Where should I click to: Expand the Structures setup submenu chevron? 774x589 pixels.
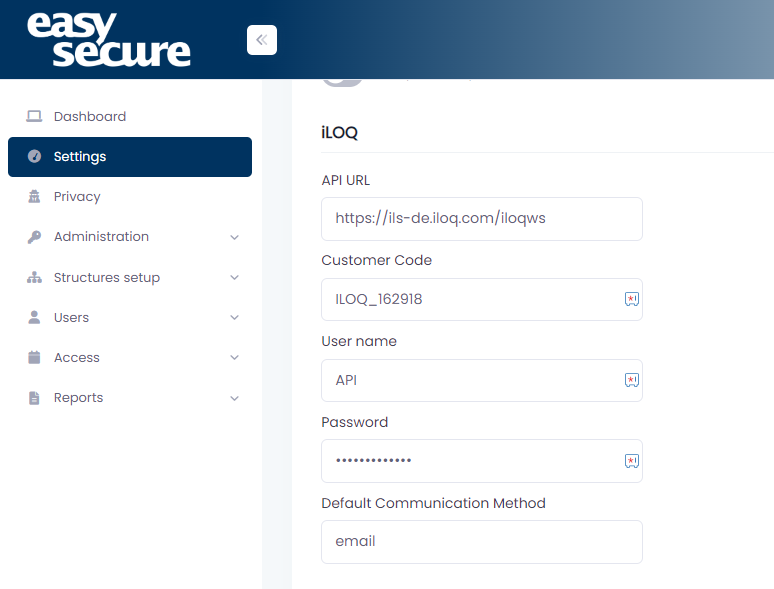pyautogui.click(x=234, y=277)
